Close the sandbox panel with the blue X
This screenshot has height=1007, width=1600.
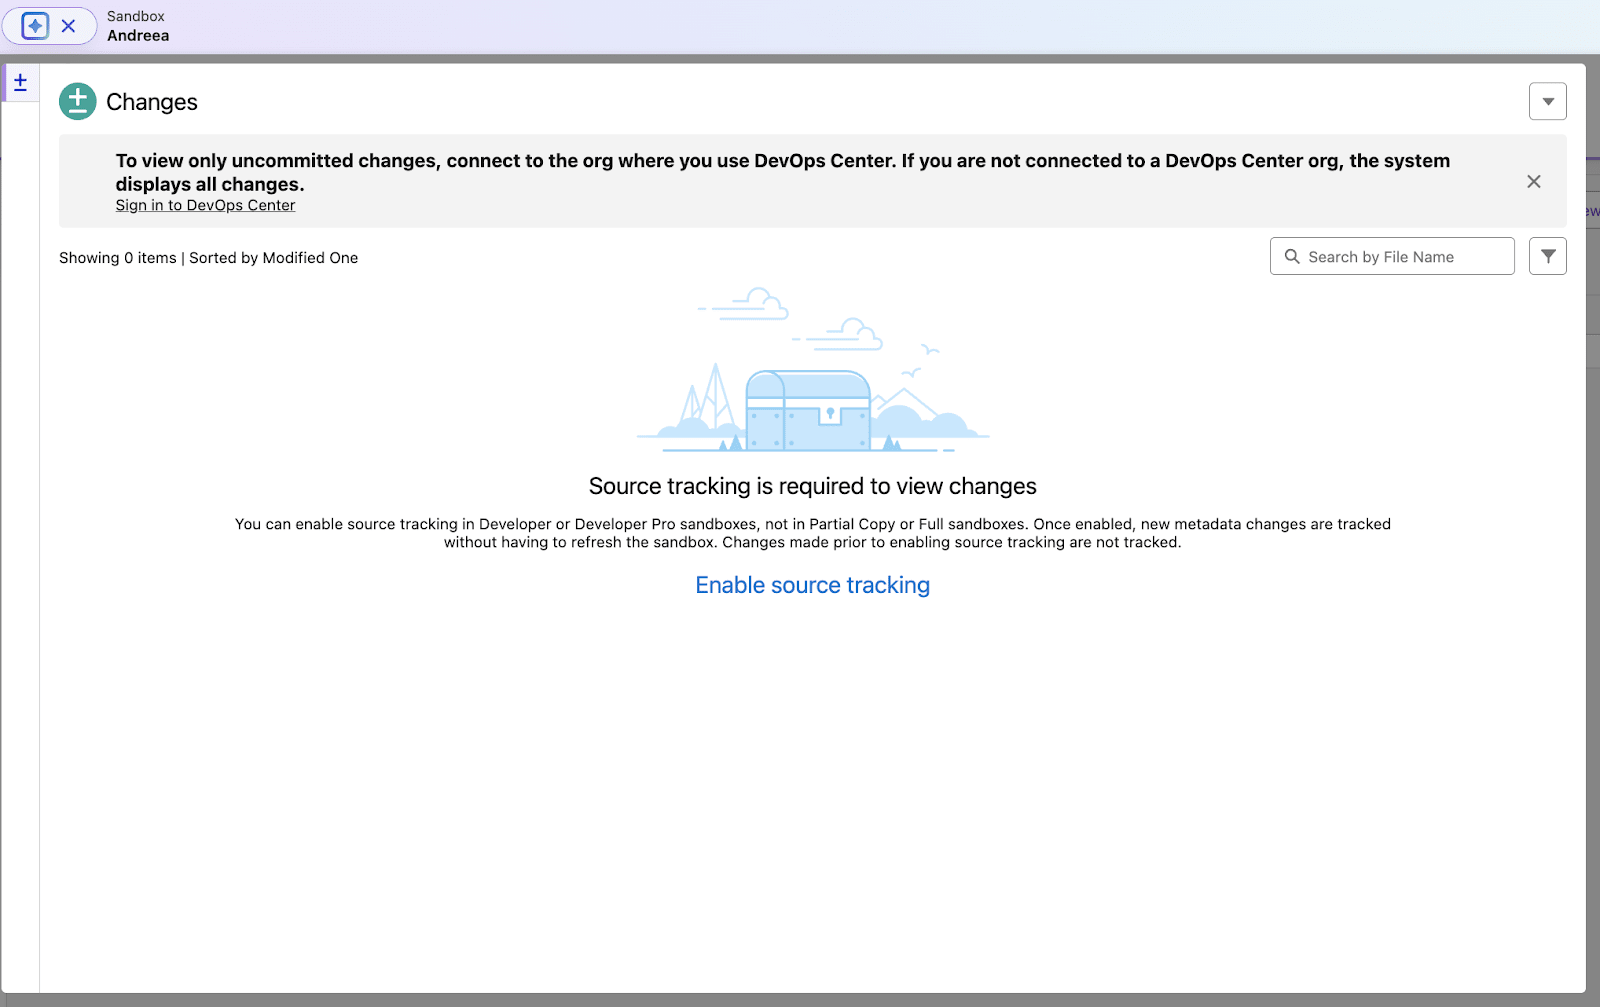pyautogui.click(x=68, y=26)
